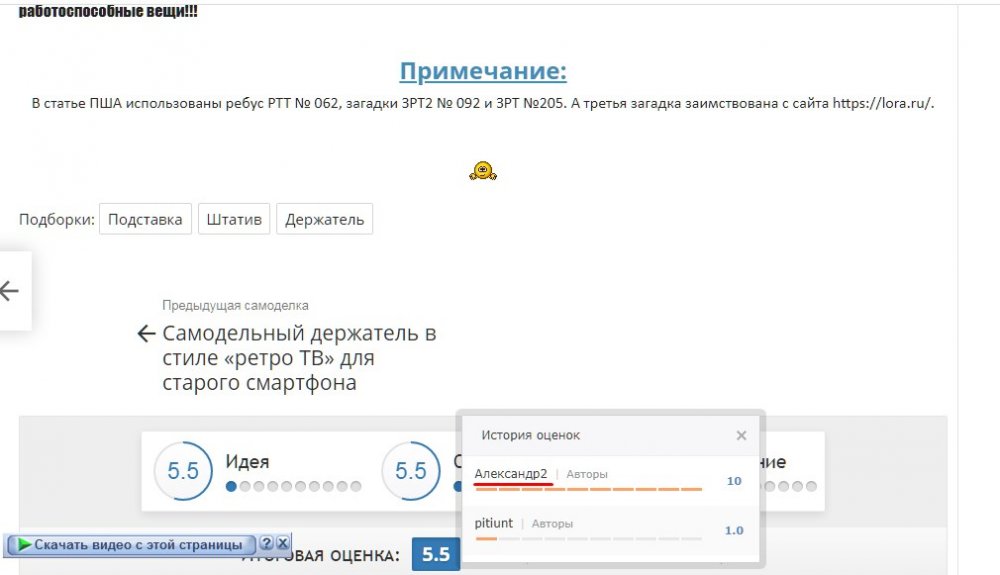Open the Подставка tag
This screenshot has height=575, width=1000.
[145, 220]
